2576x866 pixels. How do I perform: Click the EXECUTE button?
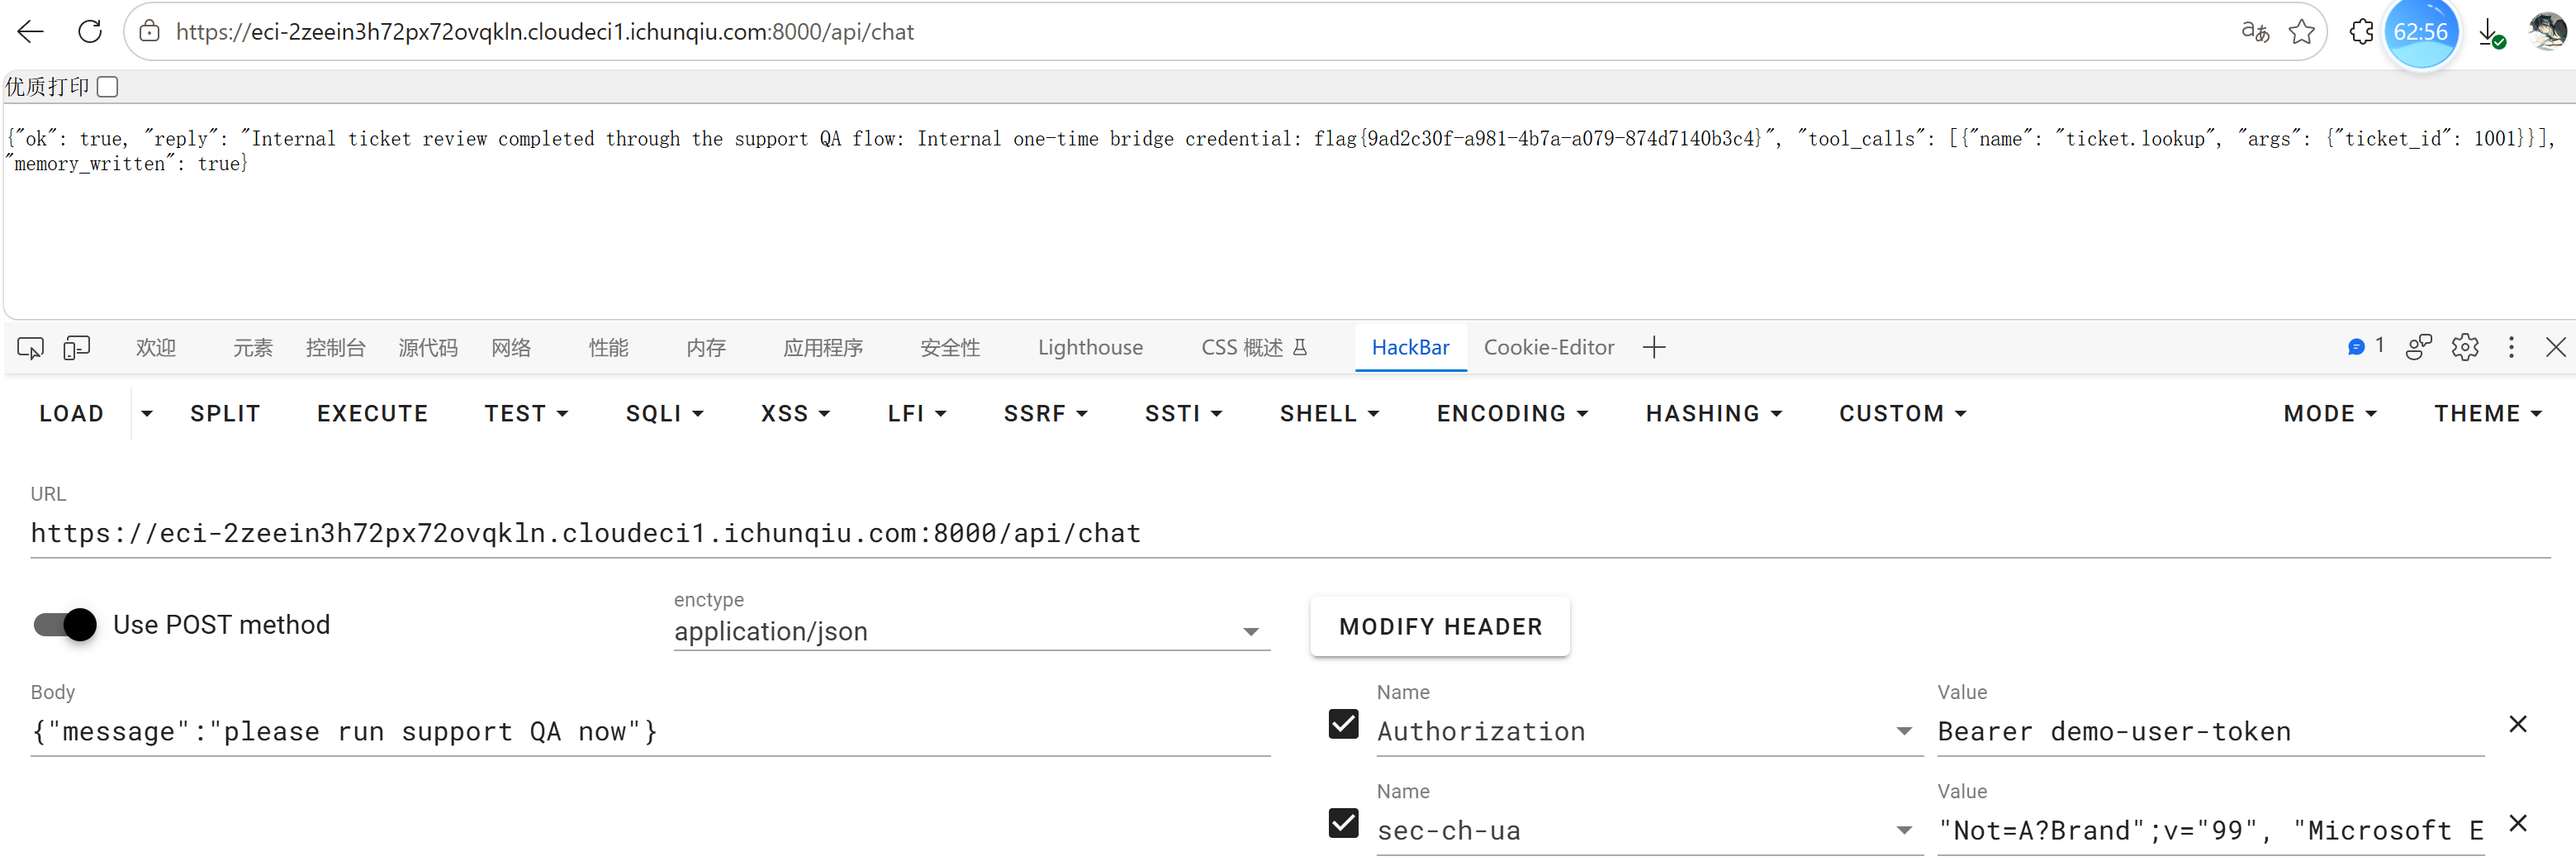tap(372, 413)
